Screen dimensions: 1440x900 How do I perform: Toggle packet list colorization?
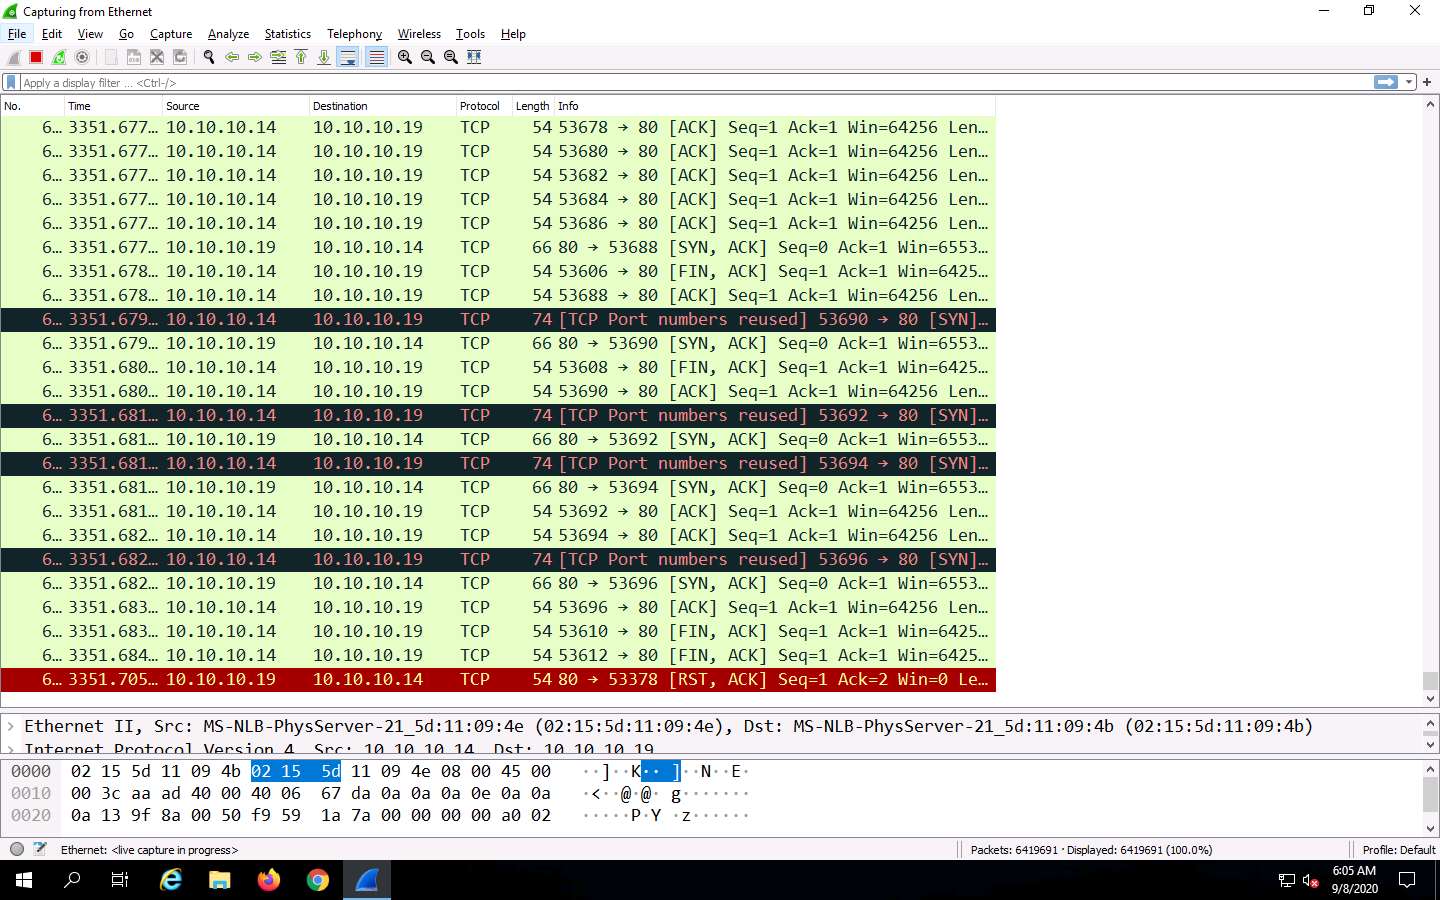click(375, 57)
